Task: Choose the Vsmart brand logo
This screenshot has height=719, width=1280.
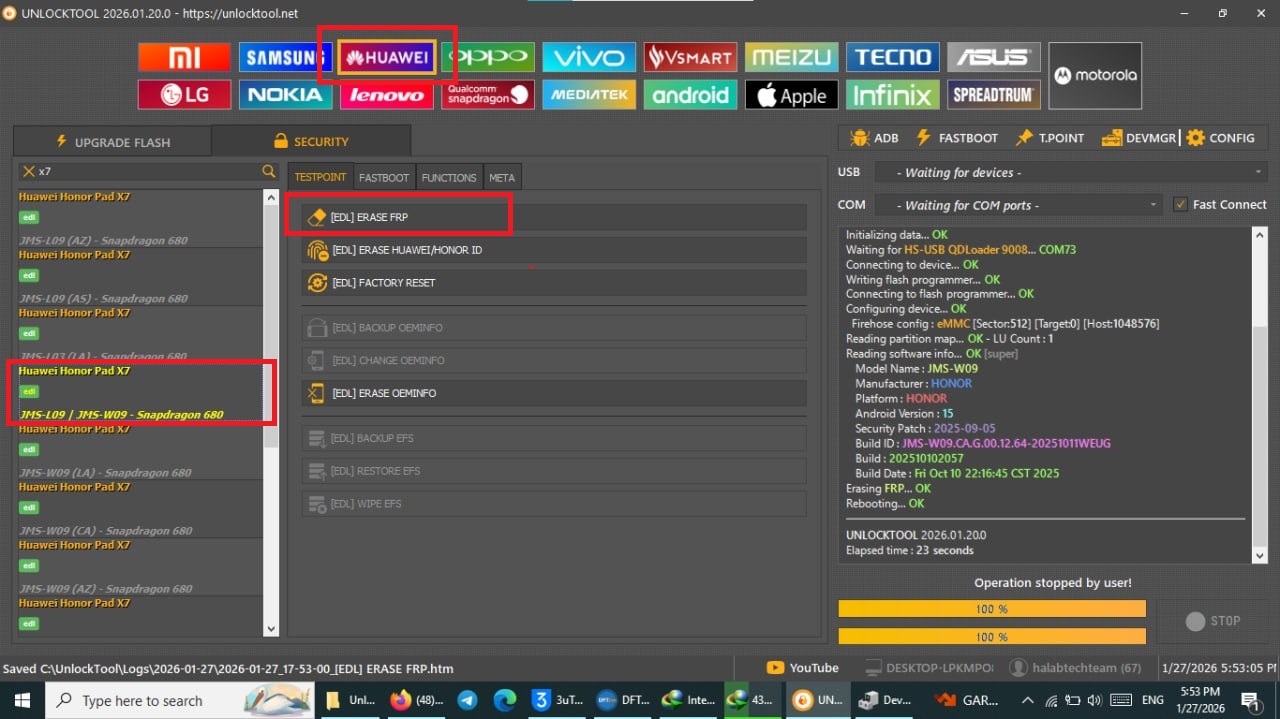Action: click(690, 57)
